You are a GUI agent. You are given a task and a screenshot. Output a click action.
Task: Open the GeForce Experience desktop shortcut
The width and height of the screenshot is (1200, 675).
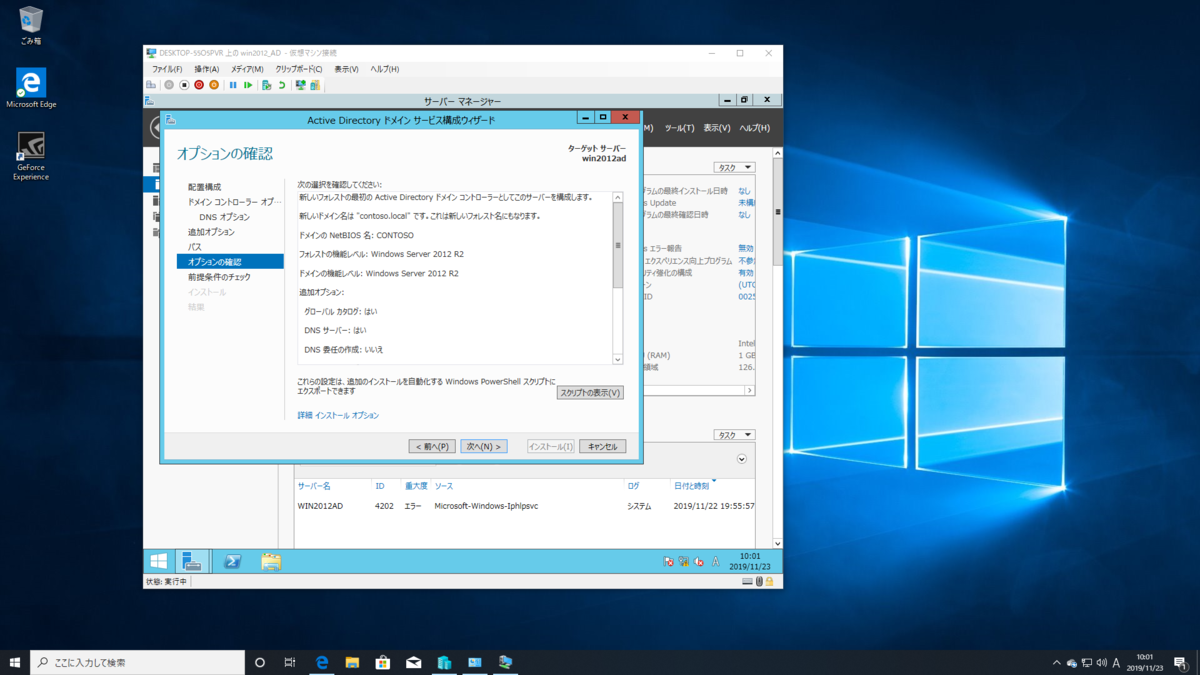click(x=31, y=157)
